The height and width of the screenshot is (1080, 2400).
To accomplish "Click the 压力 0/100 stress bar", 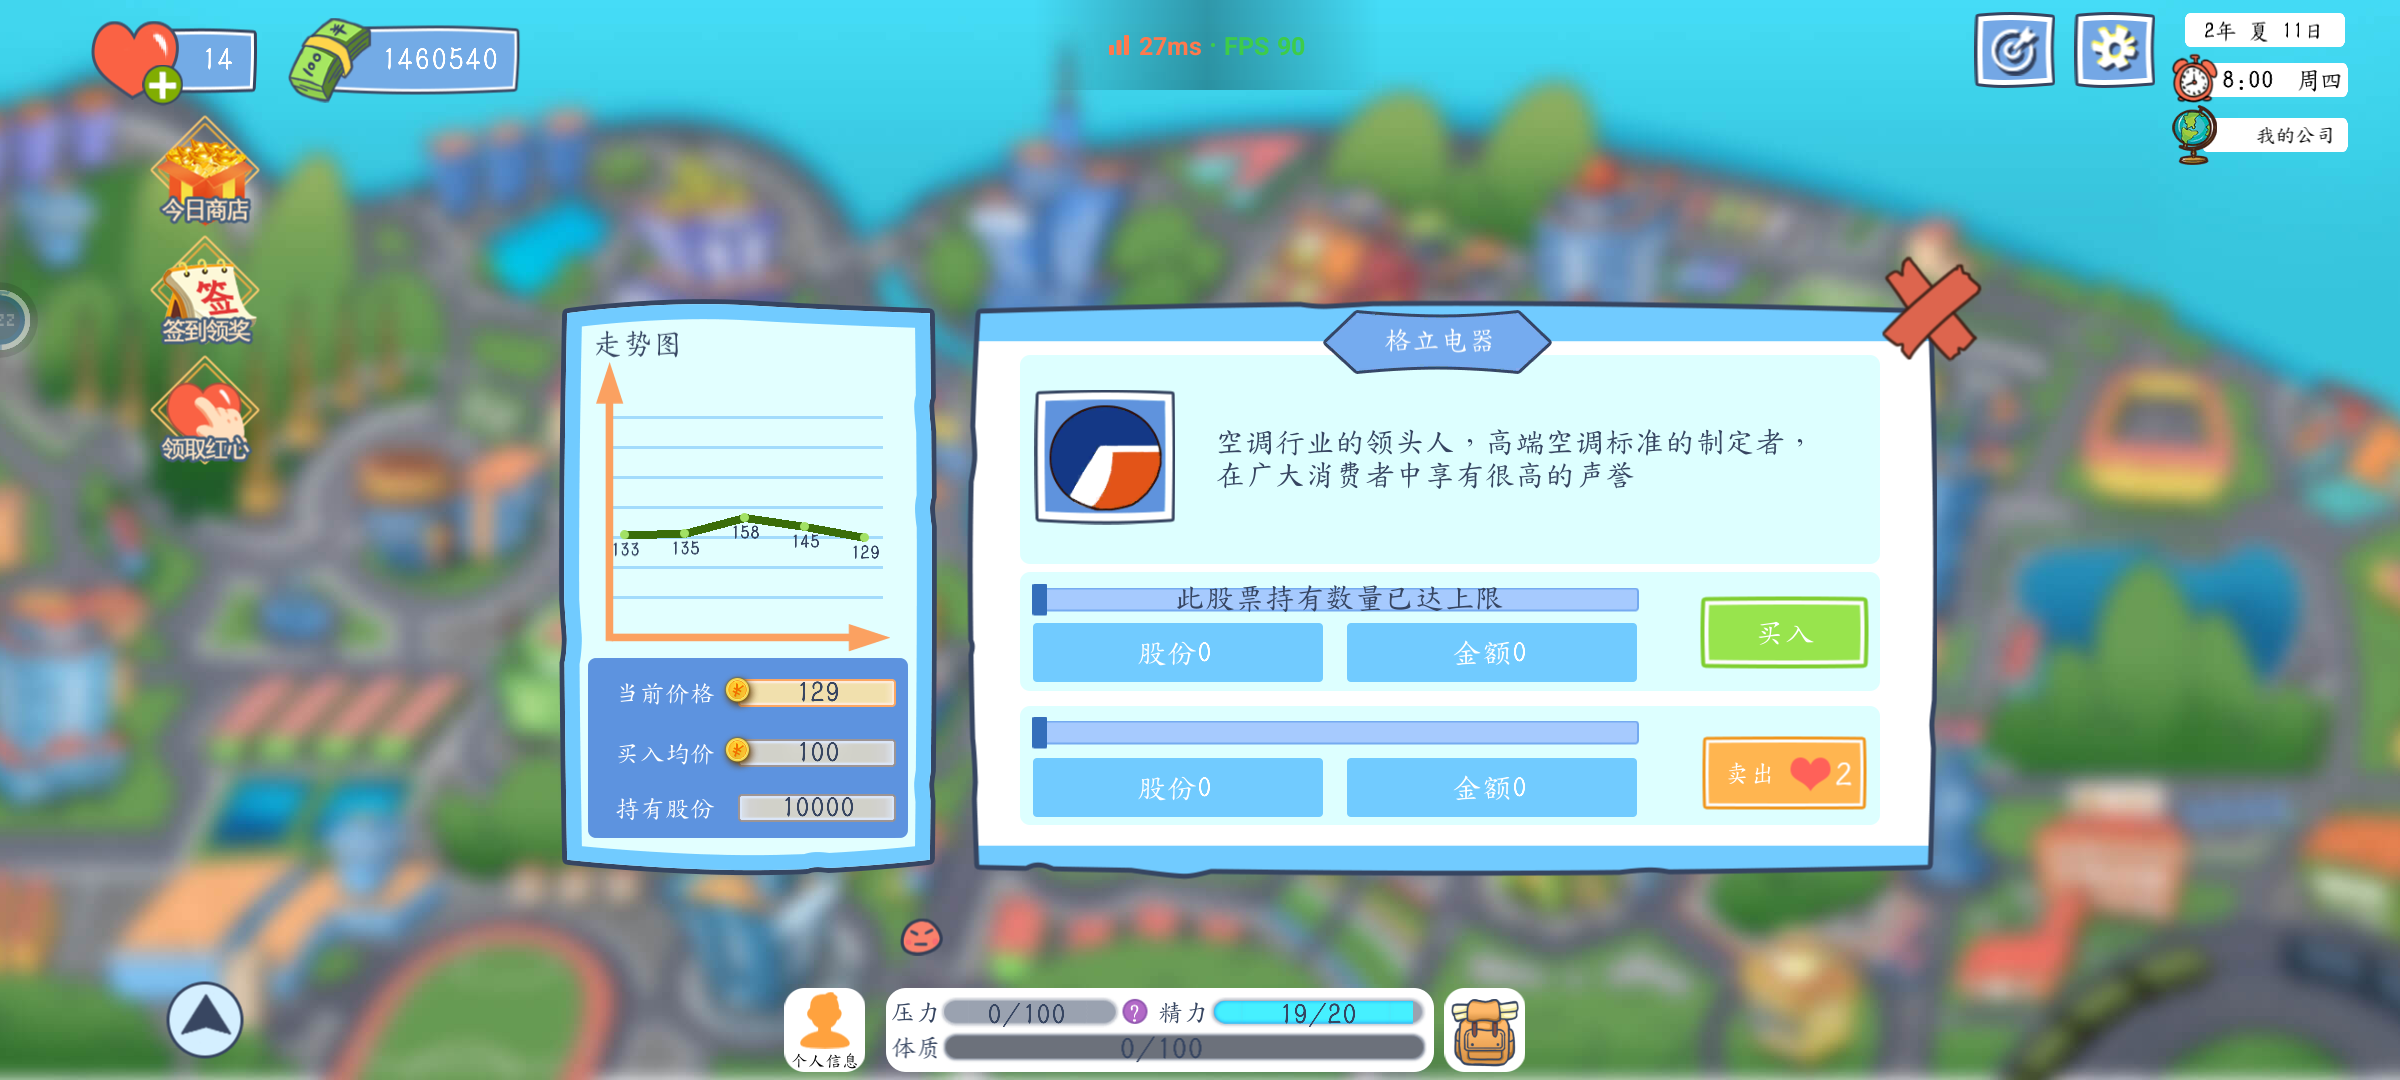I will [1030, 1013].
